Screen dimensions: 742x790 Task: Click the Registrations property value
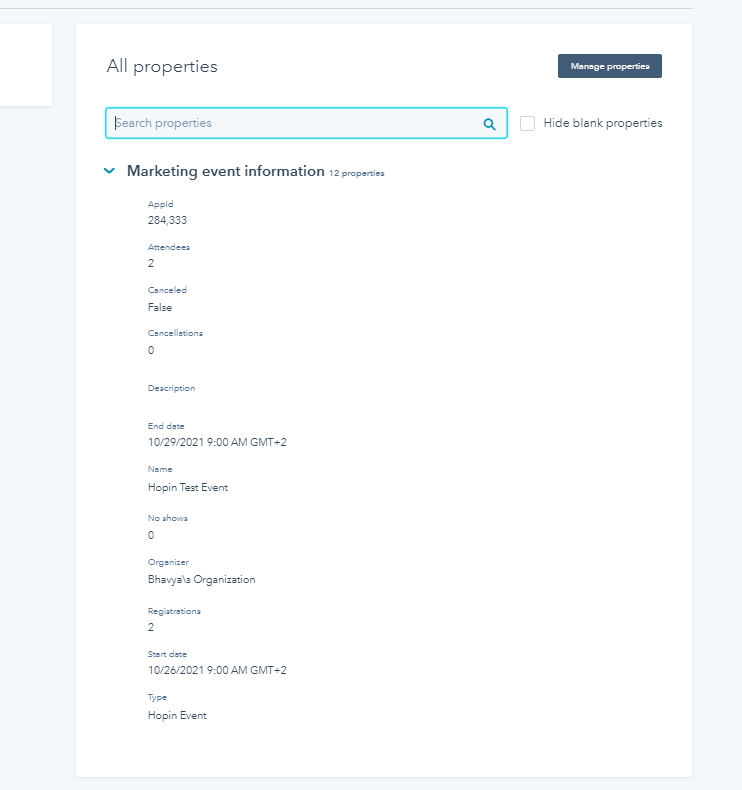point(151,627)
